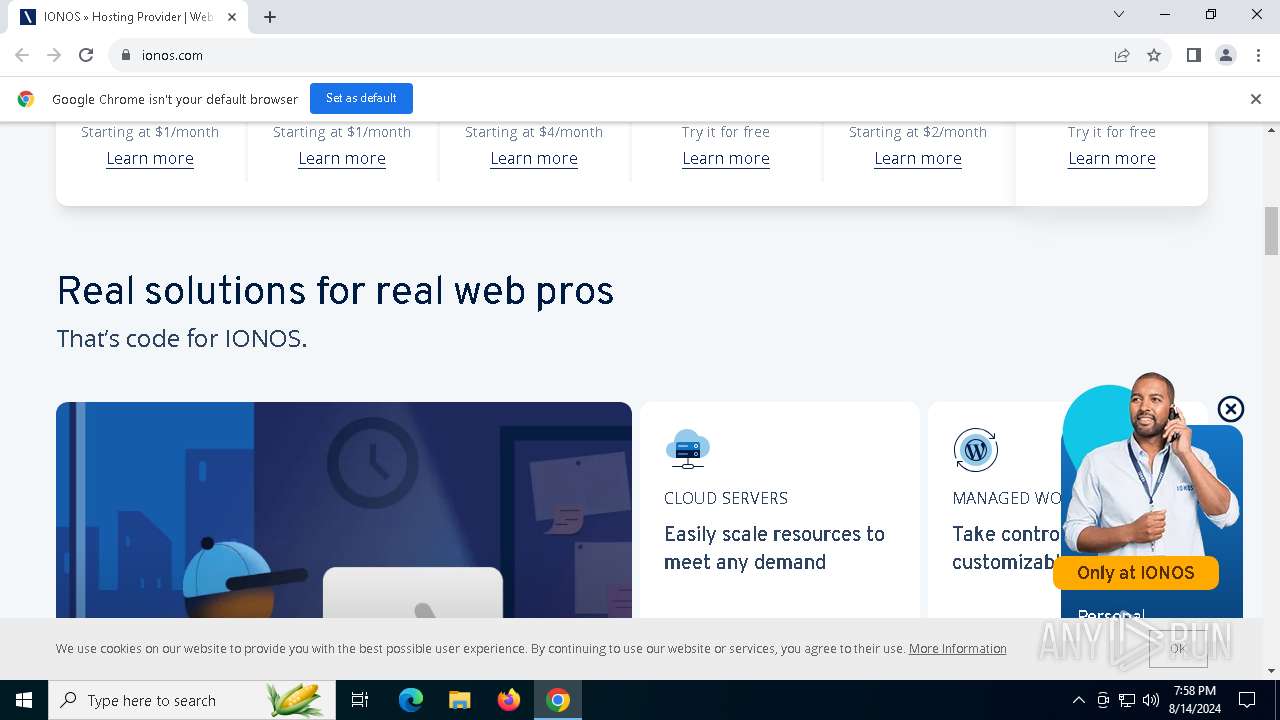Click the CLOUD SERVERS label
The width and height of the screenshot is (1280, 720).
pos(726,498)
